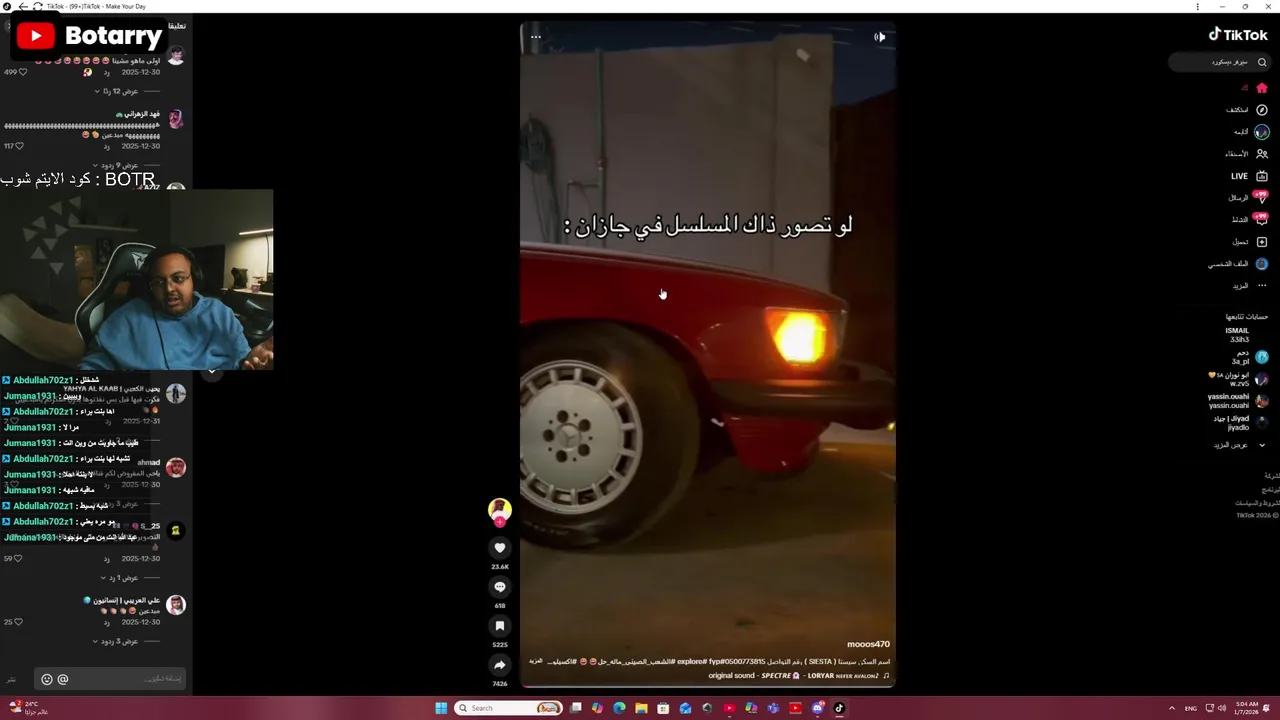Screen dimensions: 1280x720
Task: Expand 1 reply under the 59-likes comment
Action: [118, 578]
